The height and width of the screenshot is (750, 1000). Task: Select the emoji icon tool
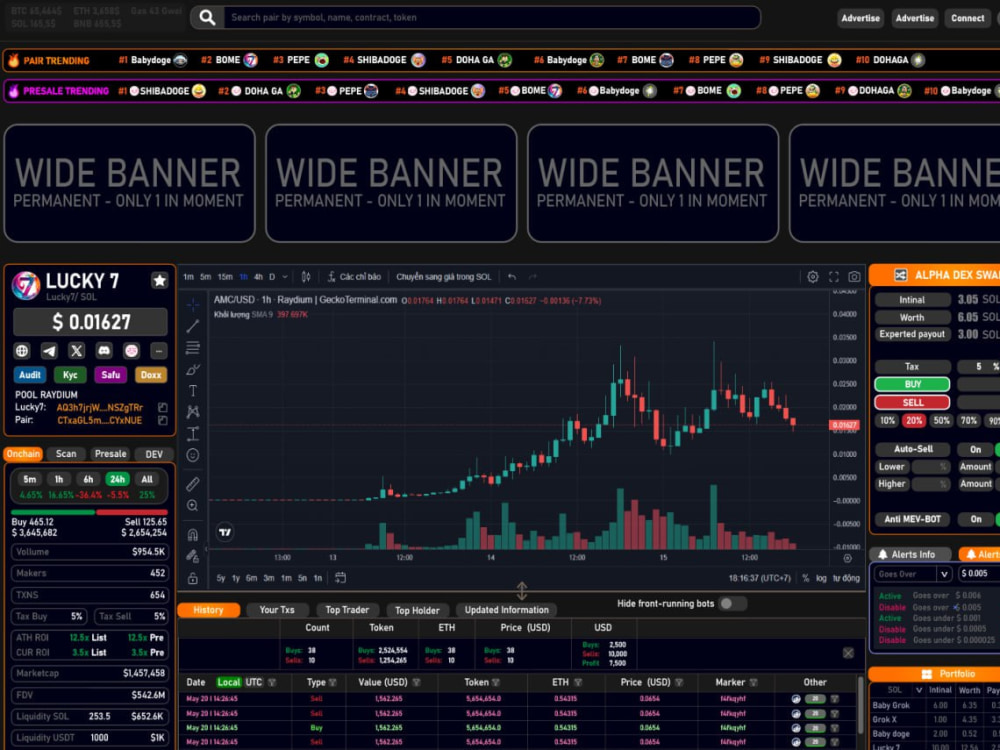tap(193, 455)
